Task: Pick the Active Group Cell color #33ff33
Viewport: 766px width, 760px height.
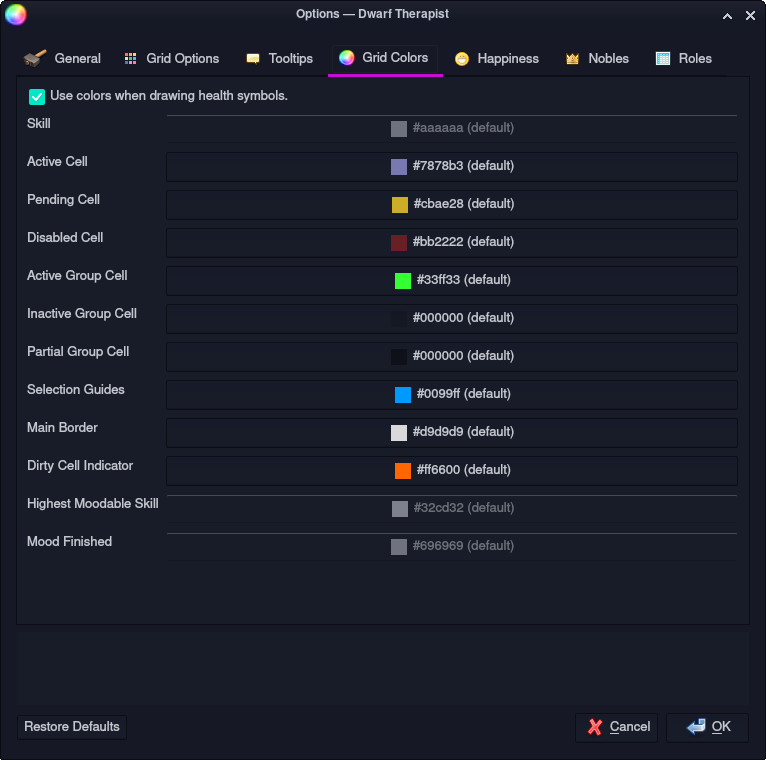Action: point(452,281)
